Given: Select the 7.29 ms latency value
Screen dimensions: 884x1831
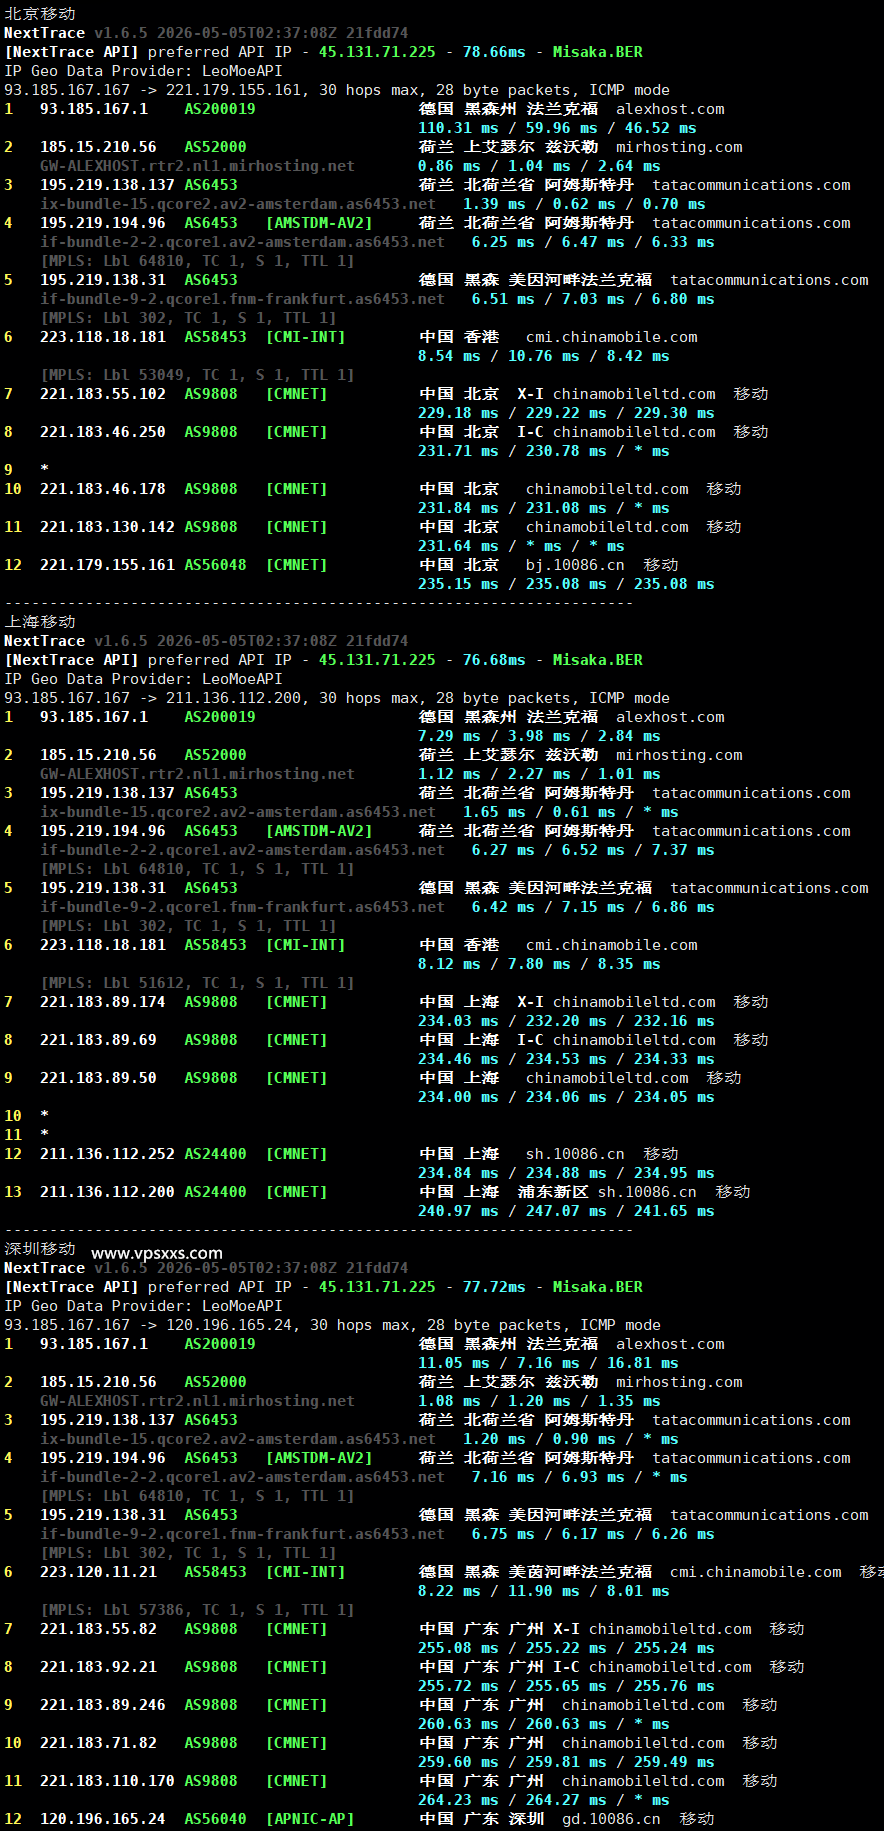Looking at the screenshot, I should point(449,736).
